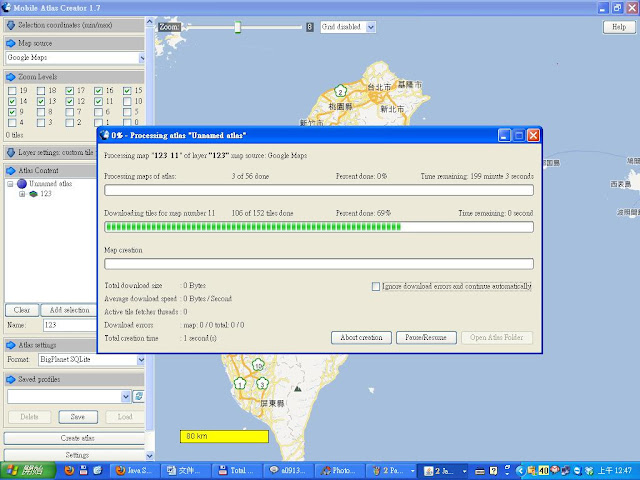Screen dimensions: 640x480
Task: Click left panel scrollbar down arrow
Action: [x=149, y=456]
